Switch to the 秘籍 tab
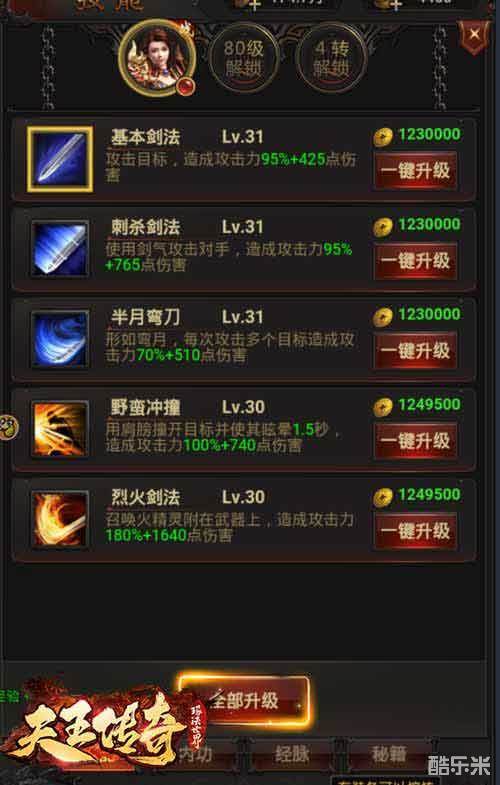The image size is (500, 785). 389,754
